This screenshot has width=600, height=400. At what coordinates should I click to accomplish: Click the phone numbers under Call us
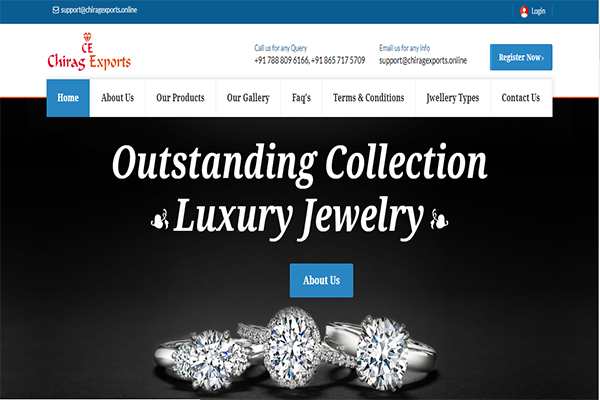coord(310,60)
